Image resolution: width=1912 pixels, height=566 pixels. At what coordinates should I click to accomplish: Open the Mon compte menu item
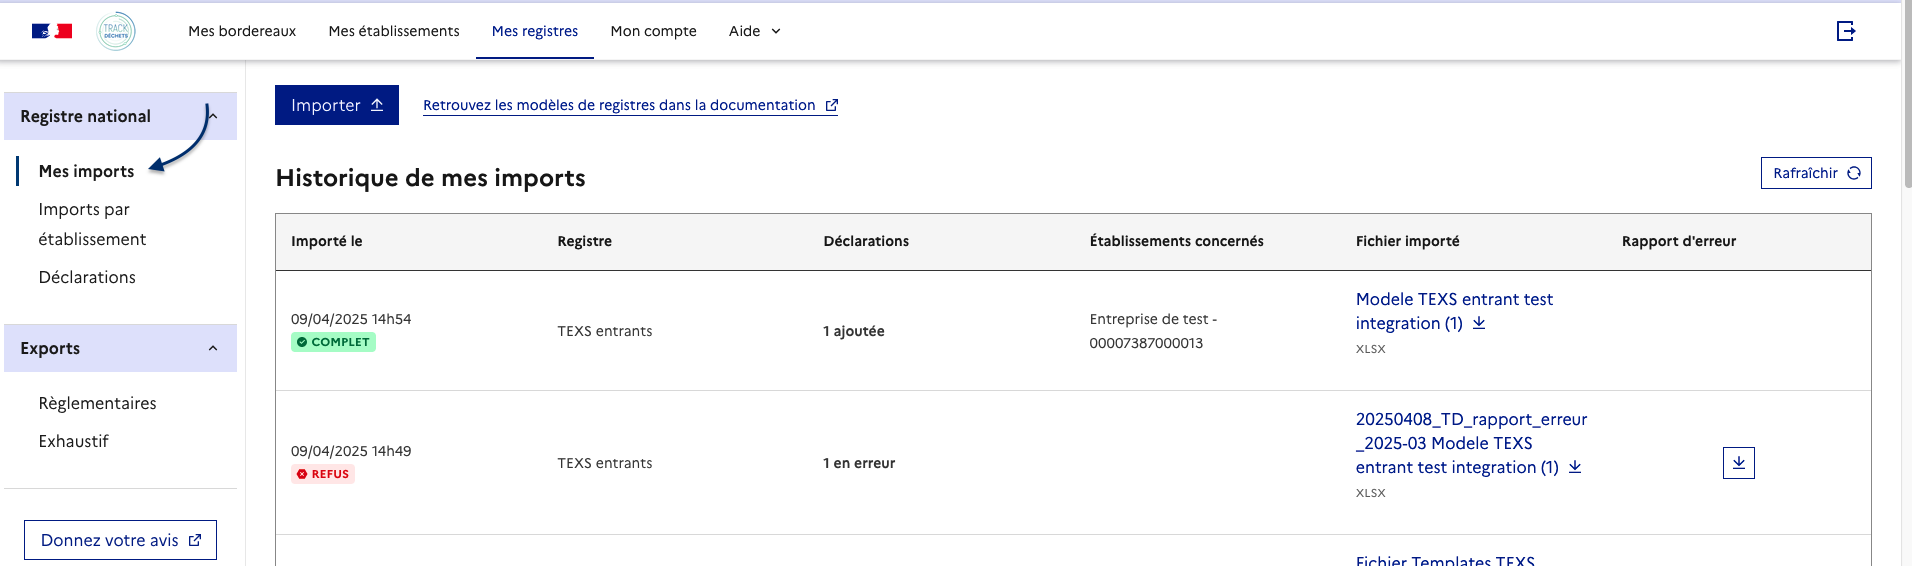[x=653, y=31]
